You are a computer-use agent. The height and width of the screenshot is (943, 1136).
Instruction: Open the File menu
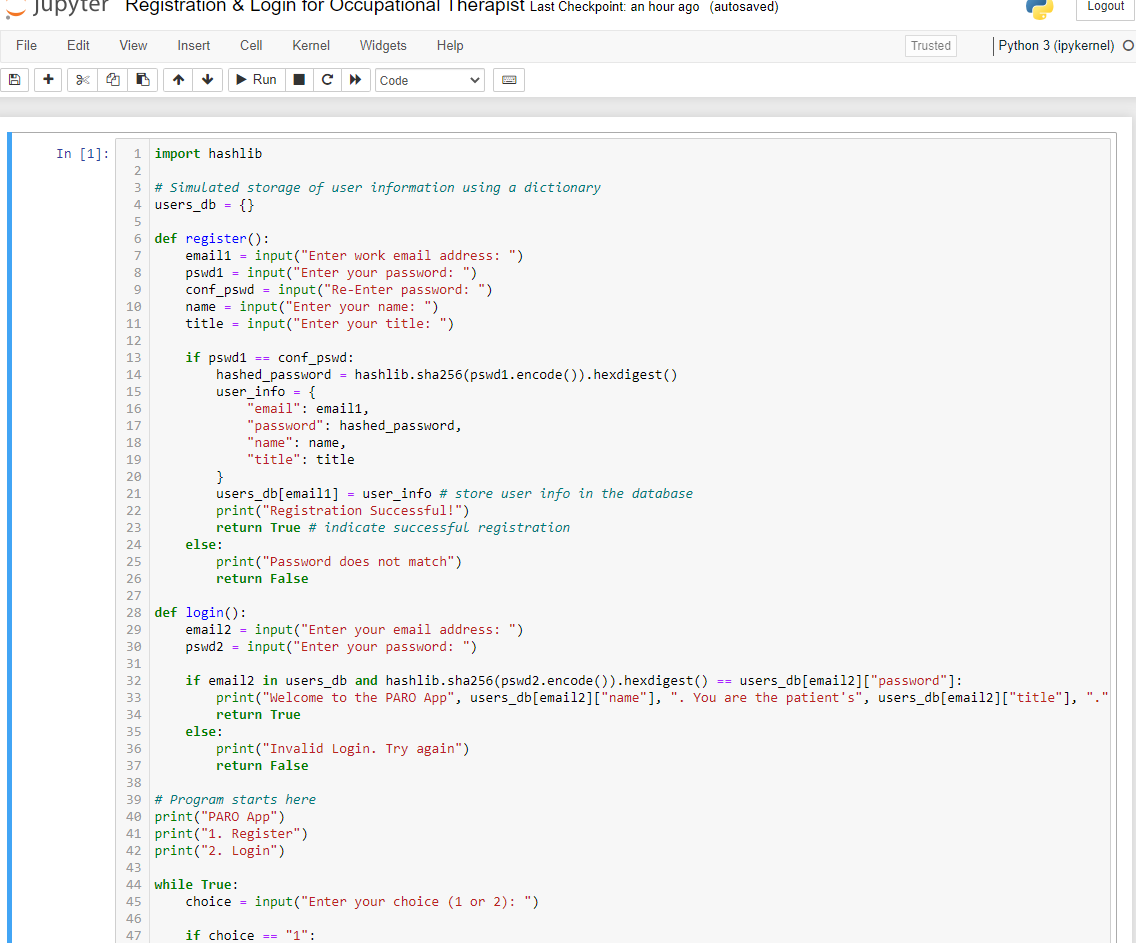tap(26, 46)
